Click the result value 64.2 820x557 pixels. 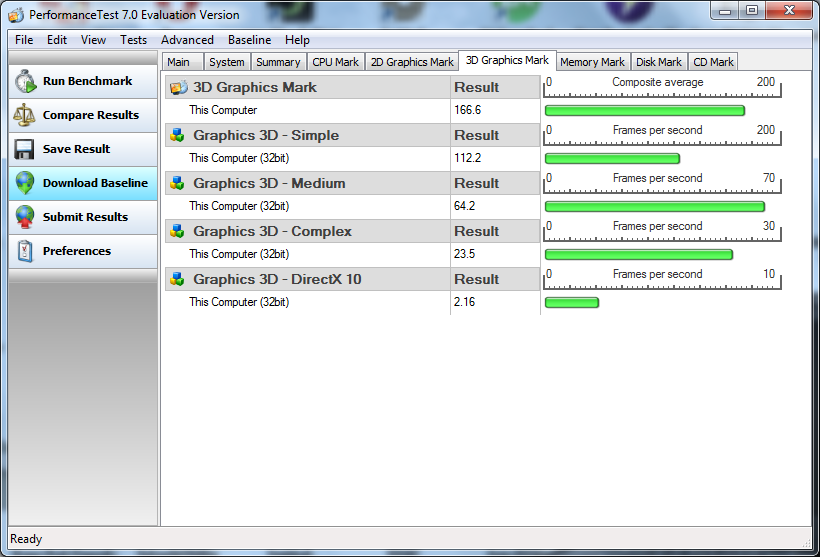464,206
